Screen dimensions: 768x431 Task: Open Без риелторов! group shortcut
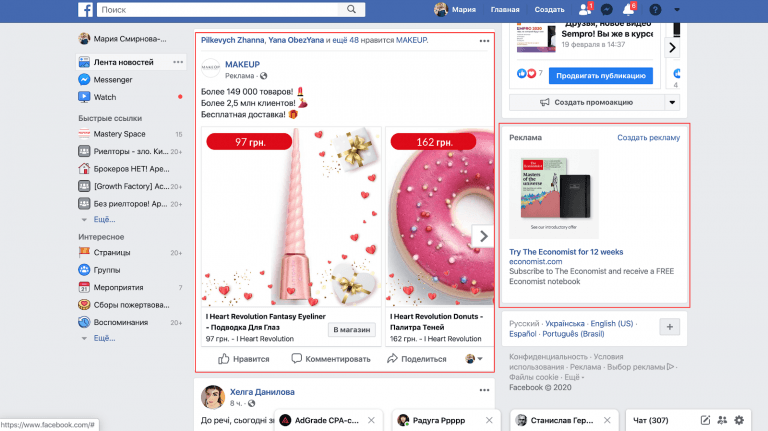(x=131, y=204)
